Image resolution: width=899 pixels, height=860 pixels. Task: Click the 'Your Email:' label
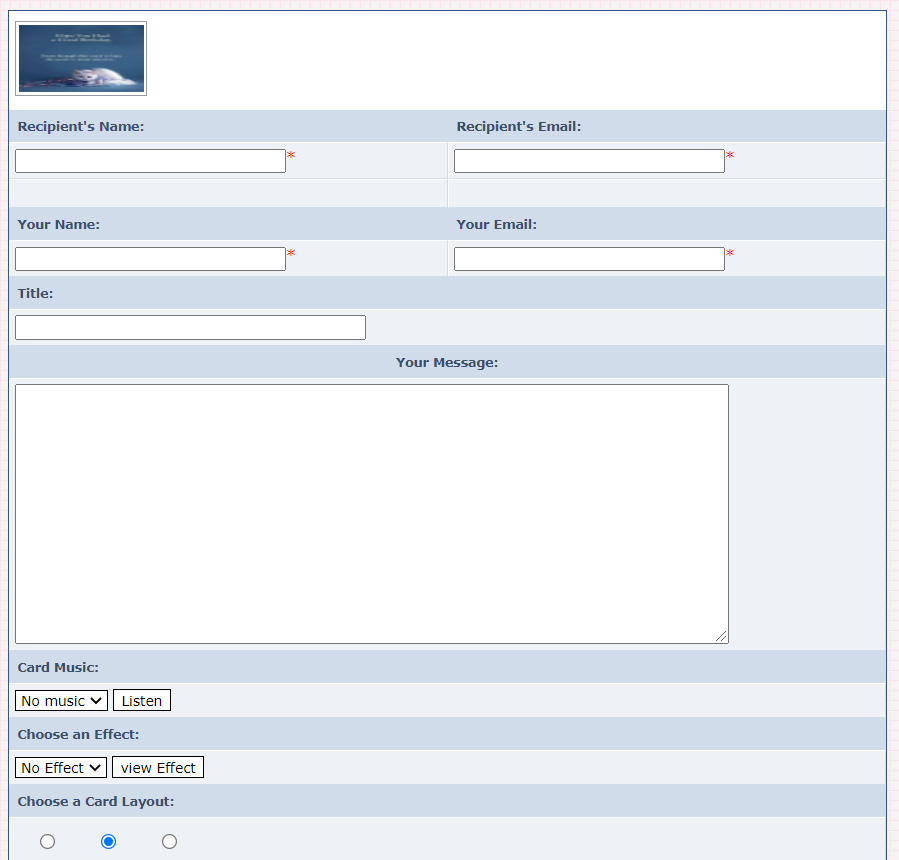point(497,225)
